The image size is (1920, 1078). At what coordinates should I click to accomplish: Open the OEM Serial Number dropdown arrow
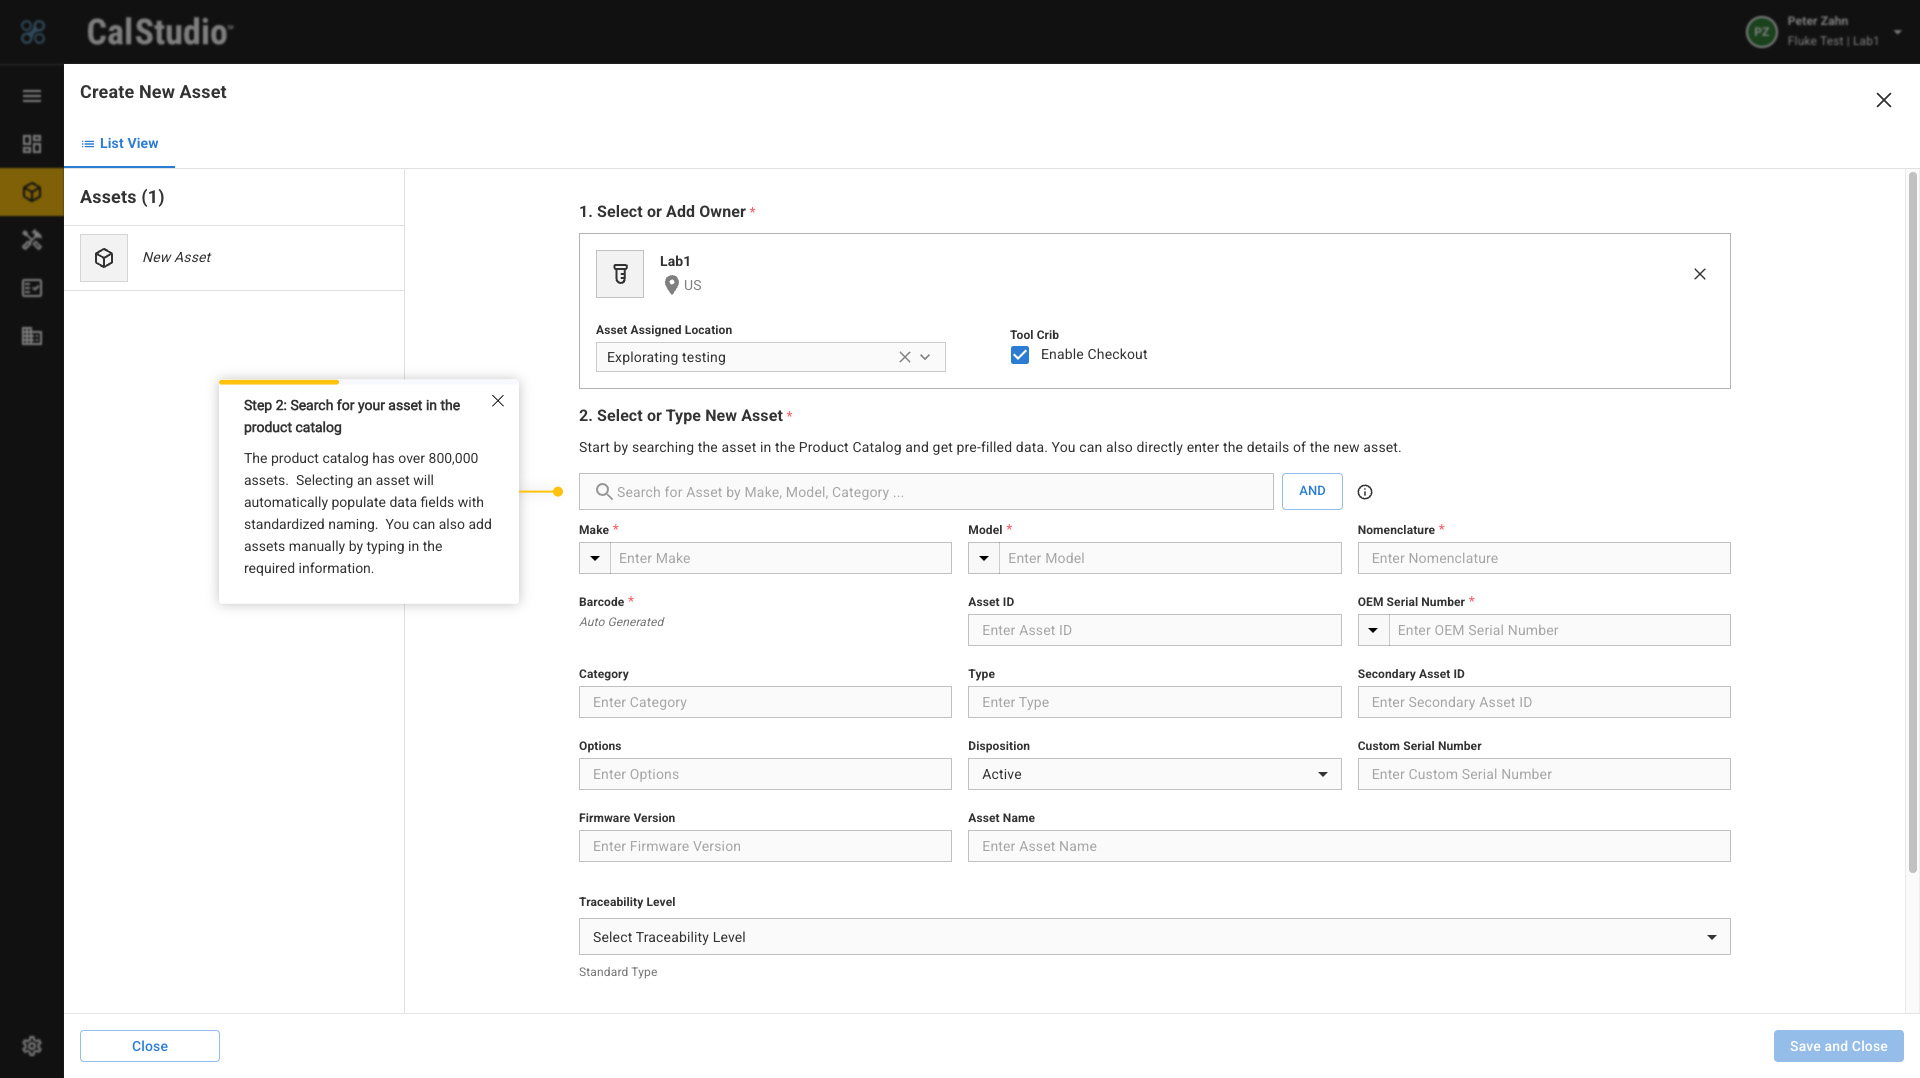(x=1374, y=630)
